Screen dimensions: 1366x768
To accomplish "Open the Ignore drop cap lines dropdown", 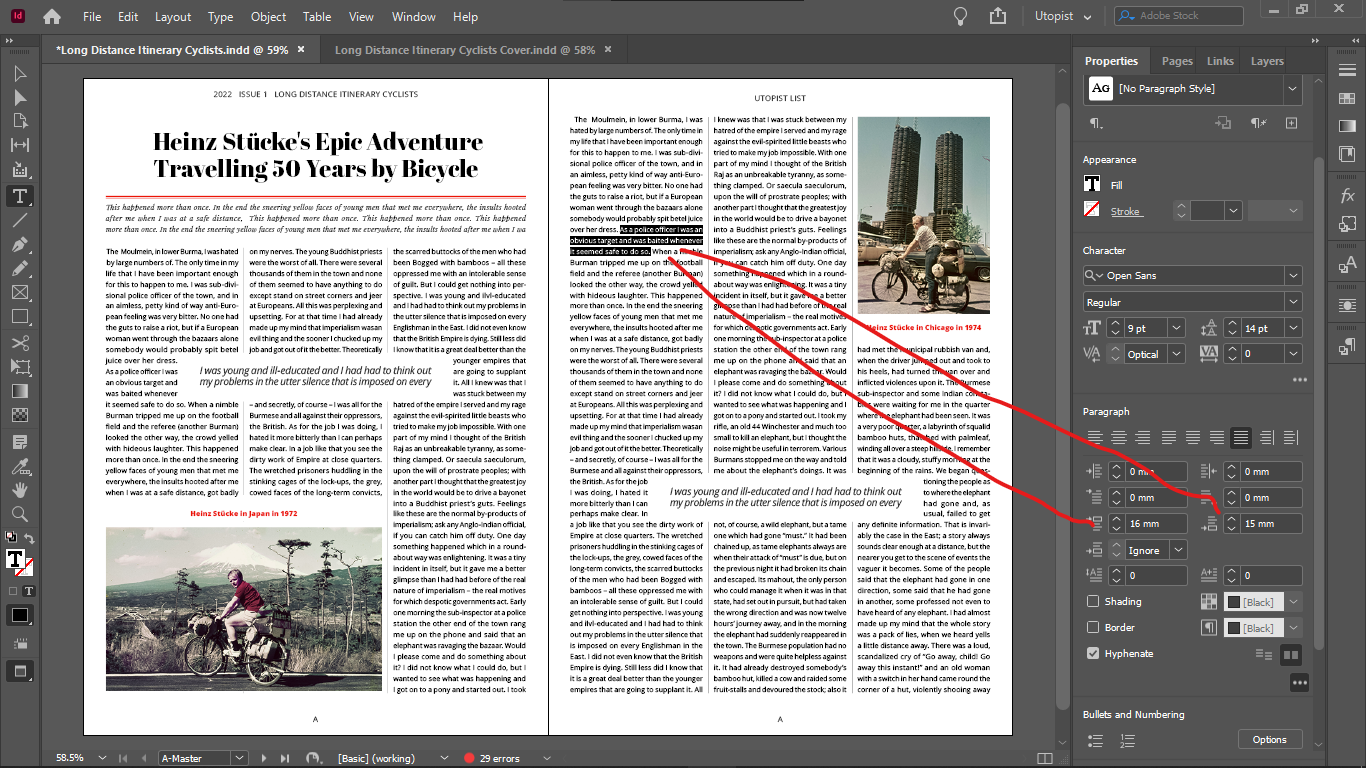I will (1180, 549).
